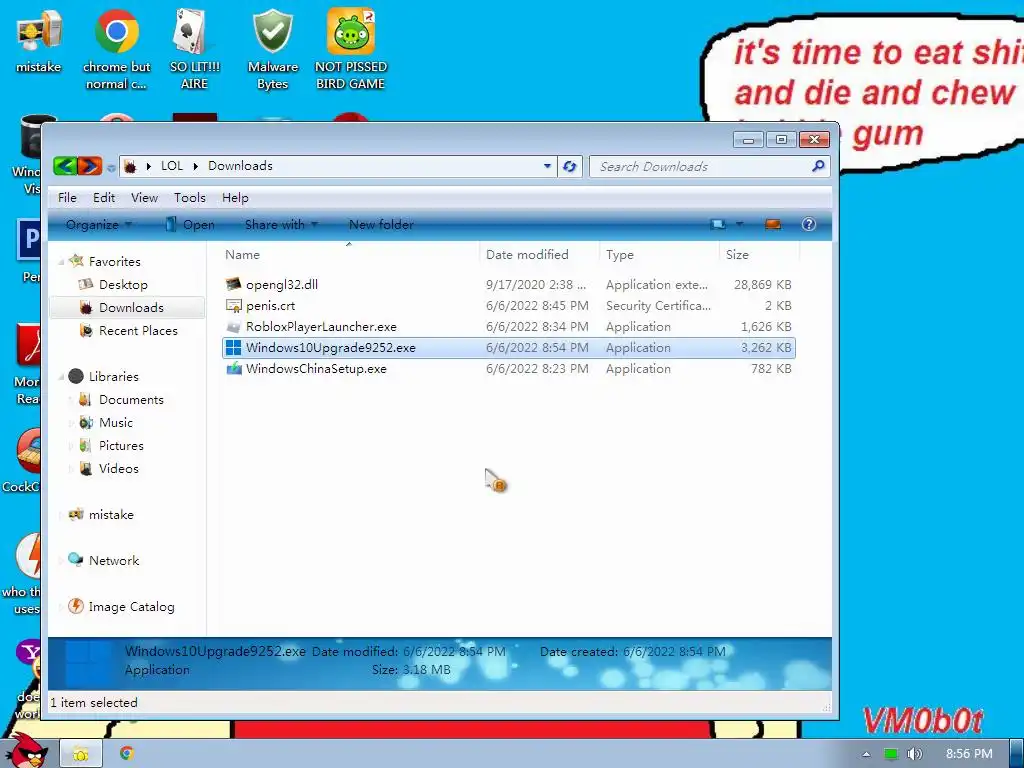Image resolution: width=1024 pixels, height=768 pixels.
Task: Open the File menu
Action: click(x=67, y=198)
